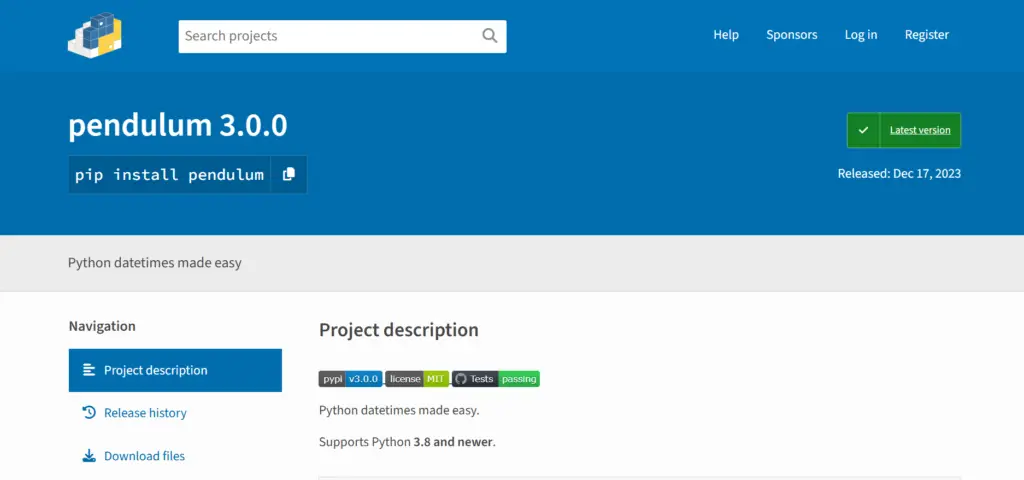Select the Project description tab

tap(175, 370)
